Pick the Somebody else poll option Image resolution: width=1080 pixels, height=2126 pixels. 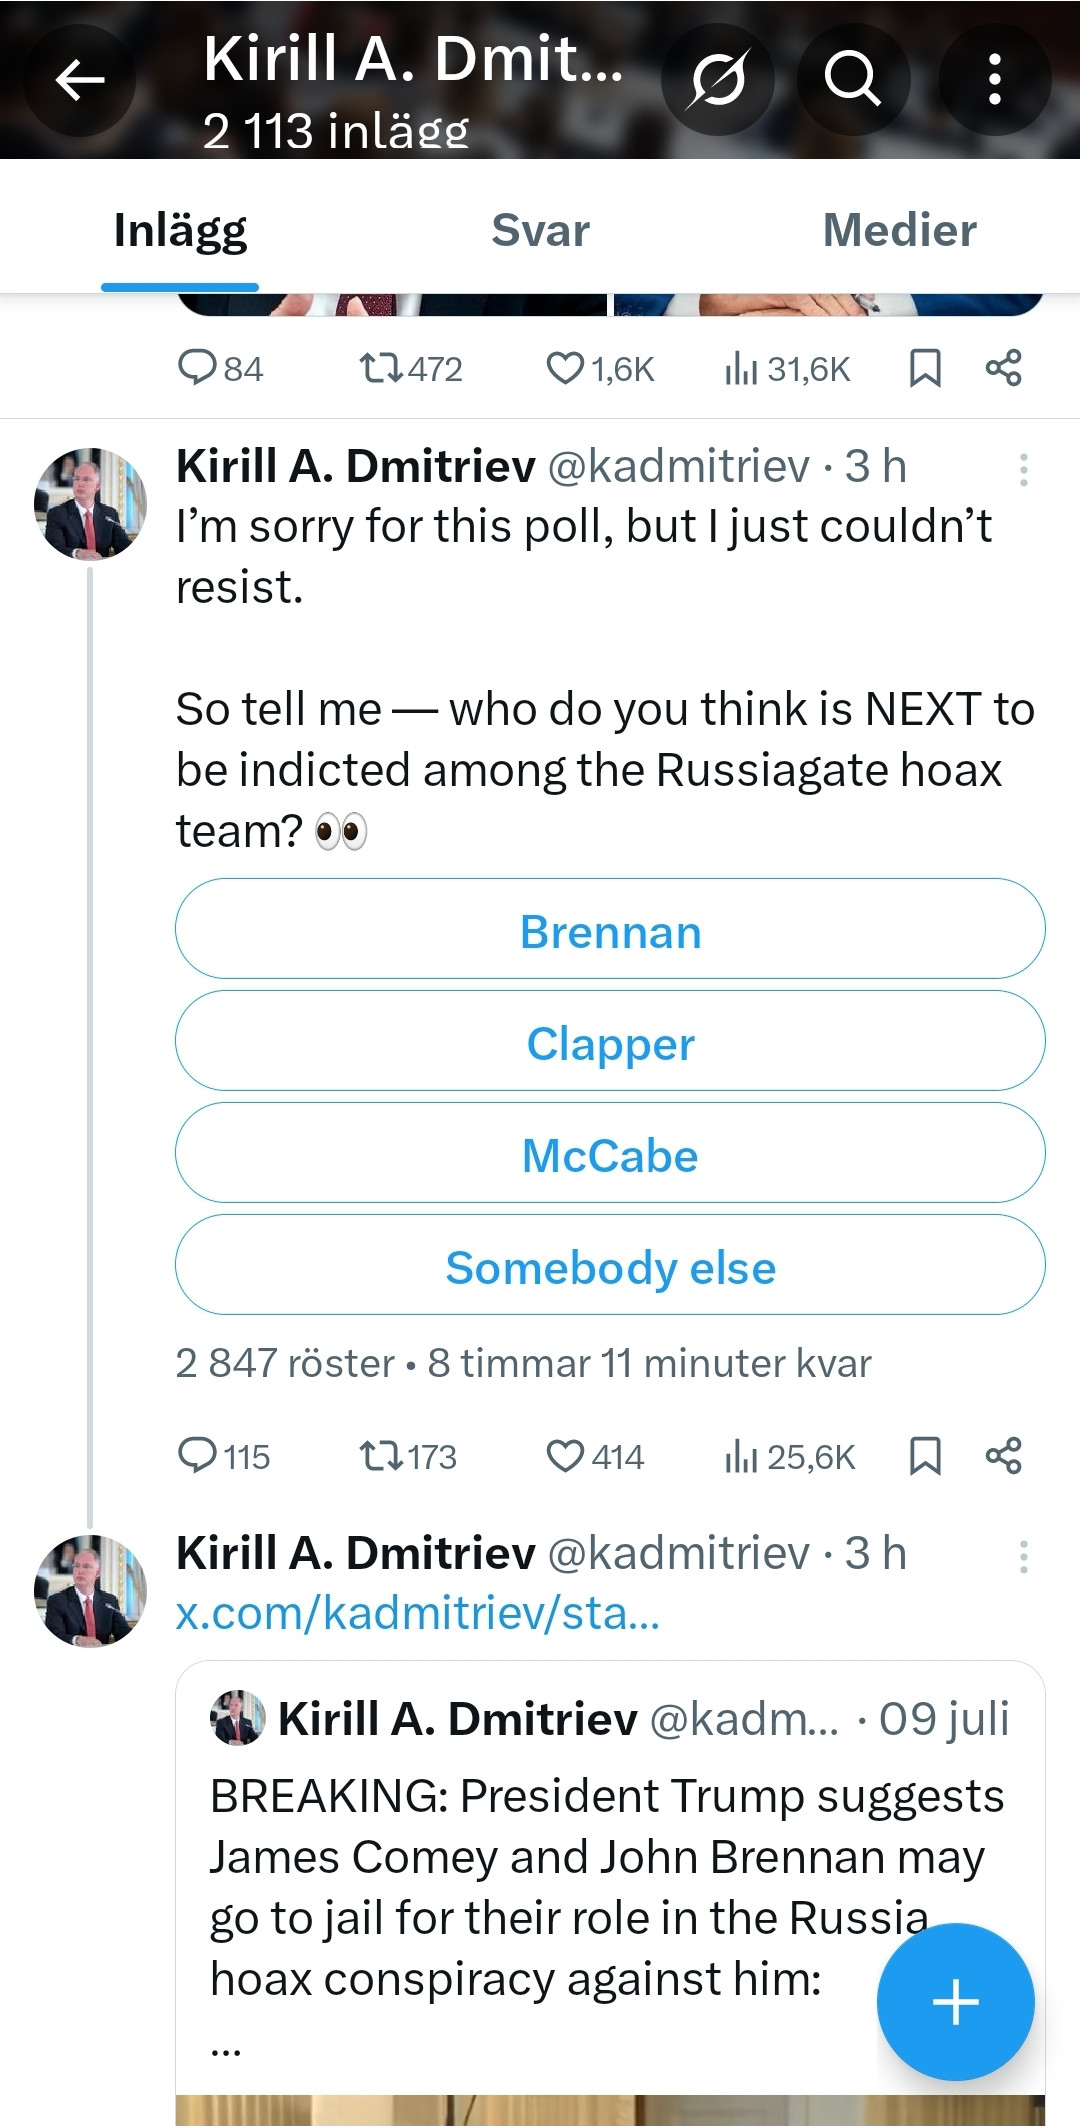click(x=610, y=1265)
